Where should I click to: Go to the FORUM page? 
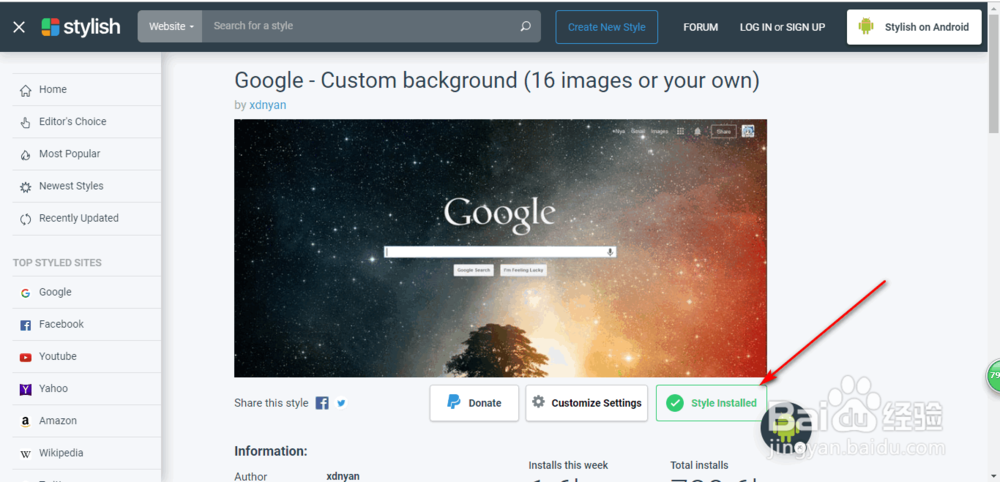700,27
